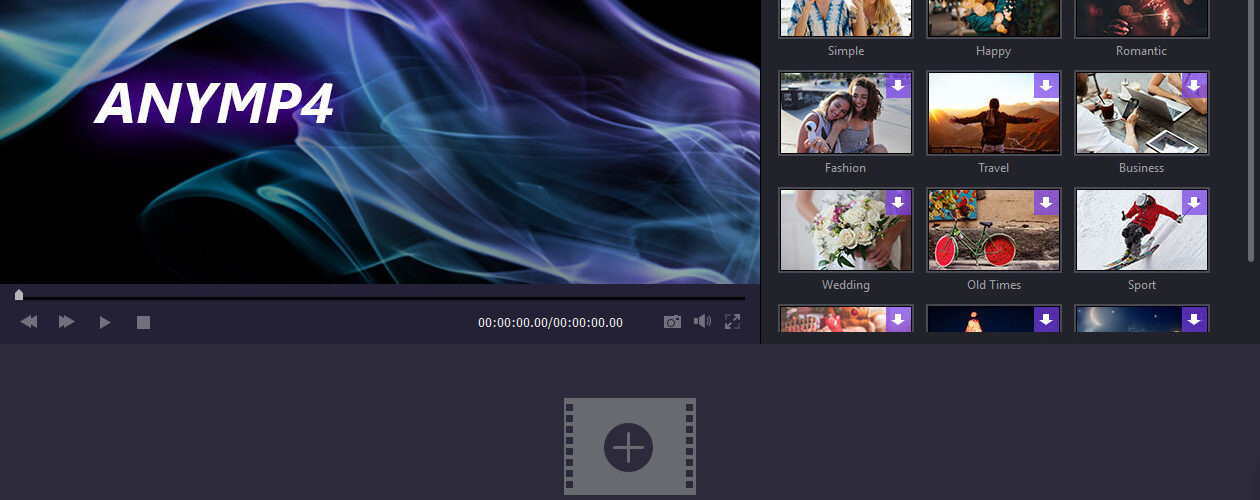Download the Wedding theme via its arrow icon
1260x500 pixels.
tap(898, 203)
